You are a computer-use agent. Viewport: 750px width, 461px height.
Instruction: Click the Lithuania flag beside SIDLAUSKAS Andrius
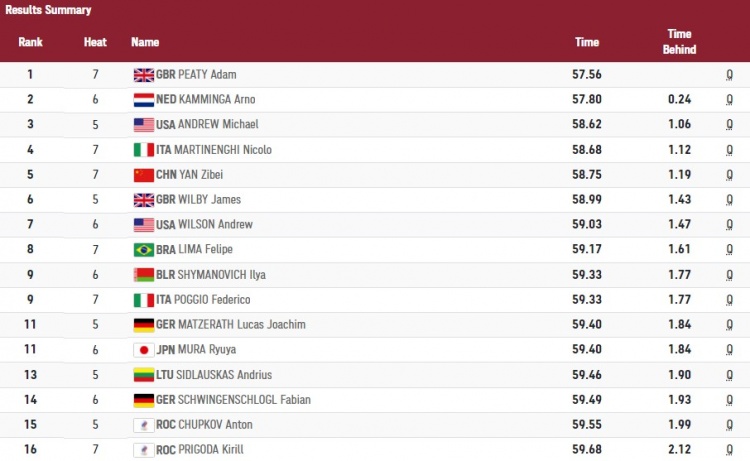click(143, 375)
